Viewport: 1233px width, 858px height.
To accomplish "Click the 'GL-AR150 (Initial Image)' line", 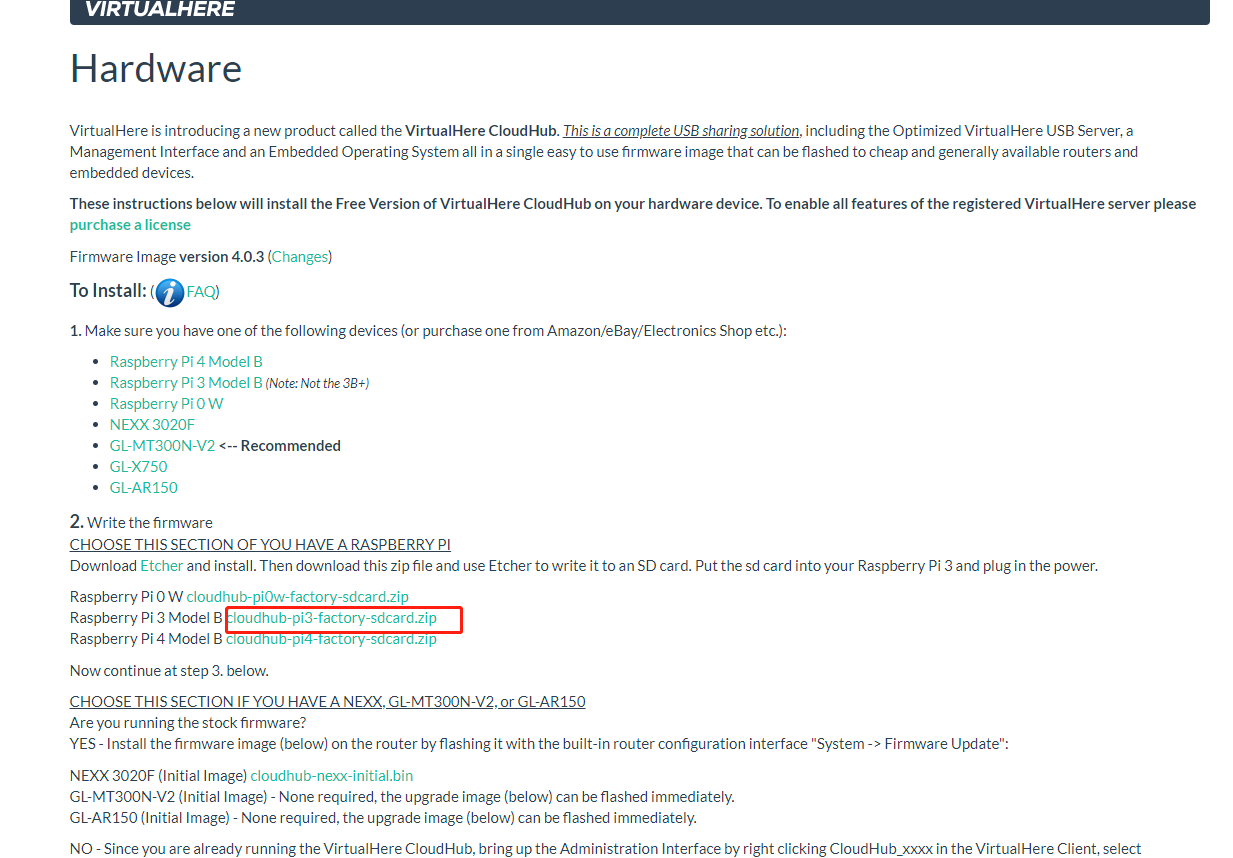I will click(x=383, y=818).
